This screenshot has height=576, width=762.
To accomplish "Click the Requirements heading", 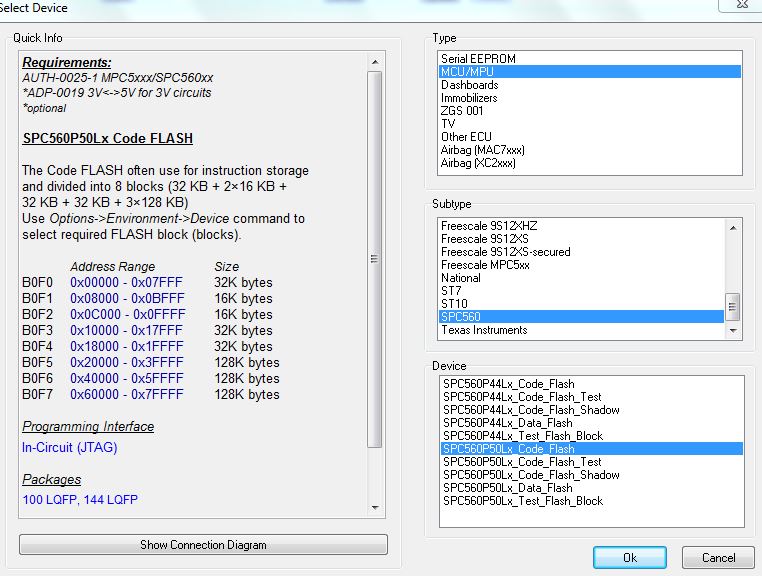I will [x=67, y=63].
